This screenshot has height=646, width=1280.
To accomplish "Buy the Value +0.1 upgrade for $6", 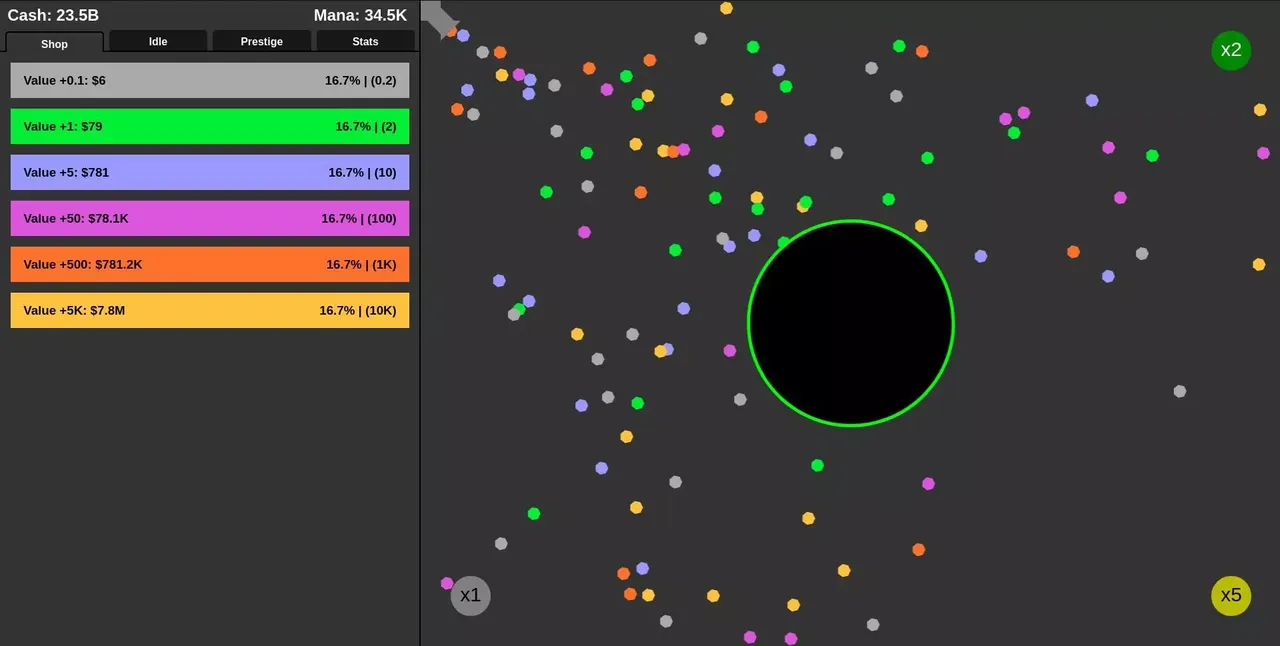I will (209, 80).
